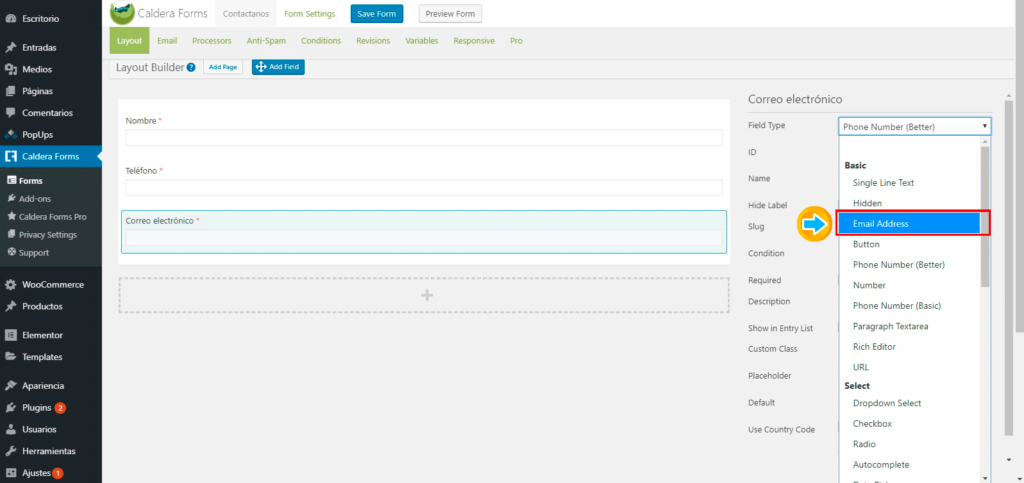Click the Layout Builder help question icon
Image resolution: width=1024 pixels, height=483 pixels.
click(191, 68)
